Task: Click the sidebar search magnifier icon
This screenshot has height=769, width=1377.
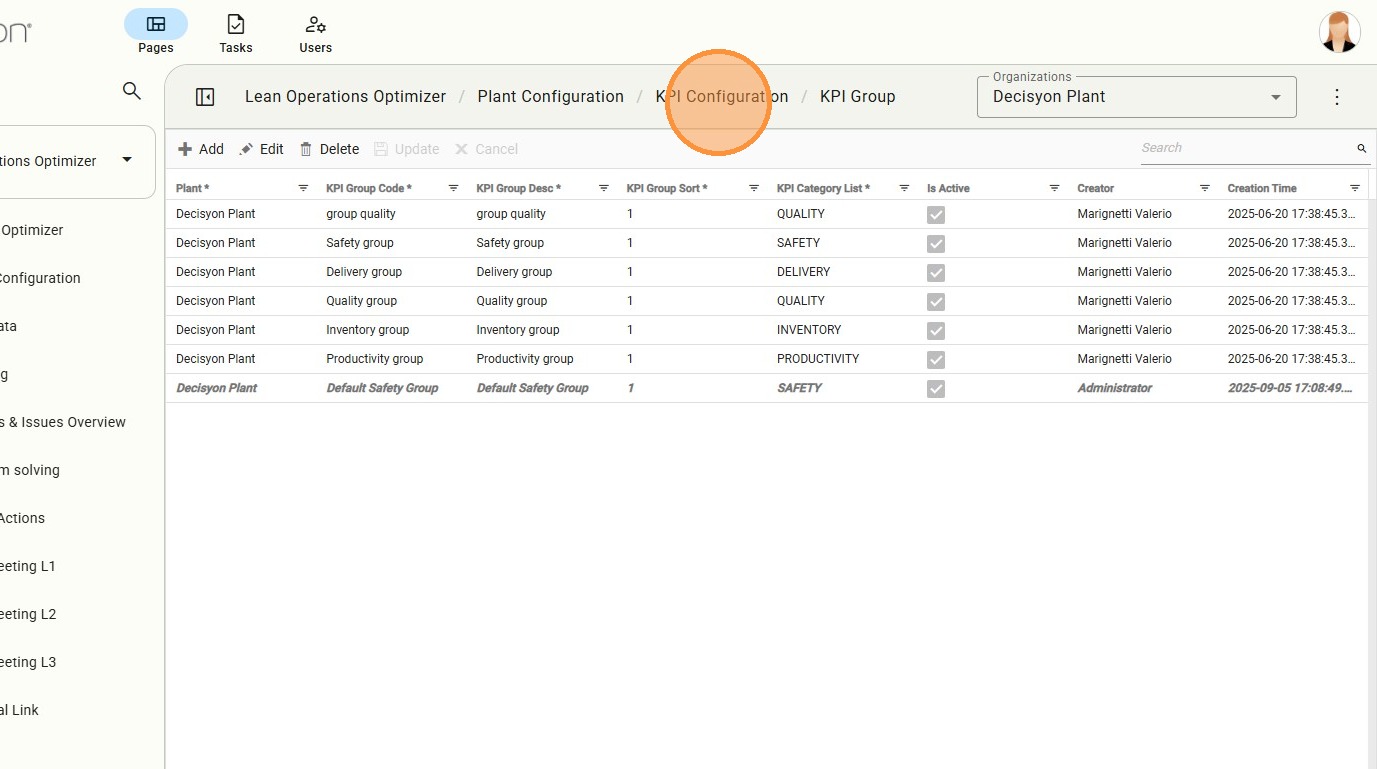Action: [131, 91]
